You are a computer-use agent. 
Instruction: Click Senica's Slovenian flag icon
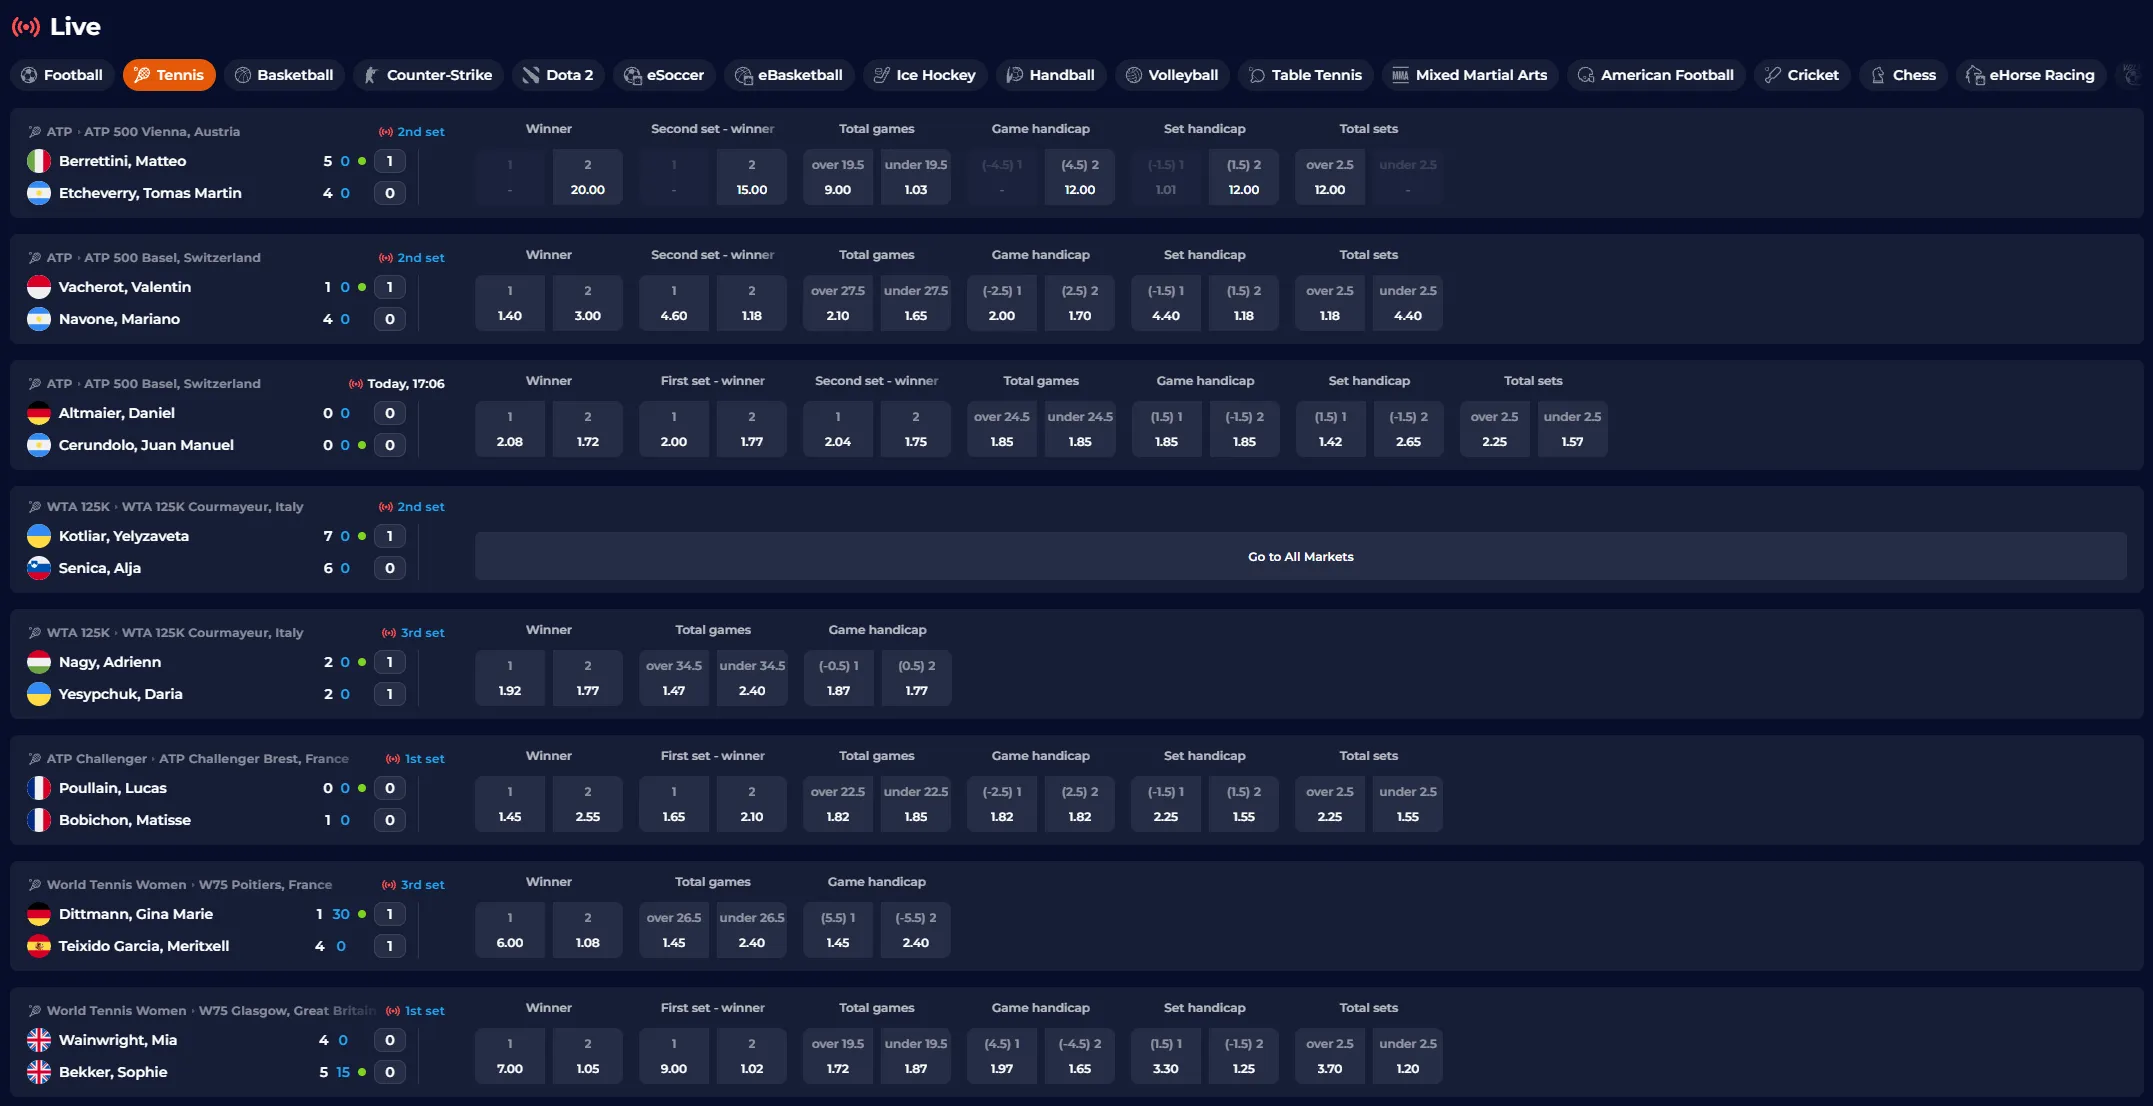click(x=39, y=568)
